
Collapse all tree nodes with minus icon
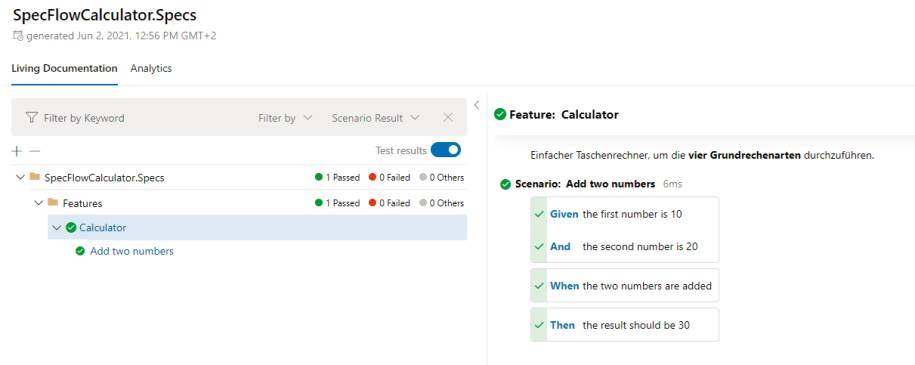(x=35, y=151)
